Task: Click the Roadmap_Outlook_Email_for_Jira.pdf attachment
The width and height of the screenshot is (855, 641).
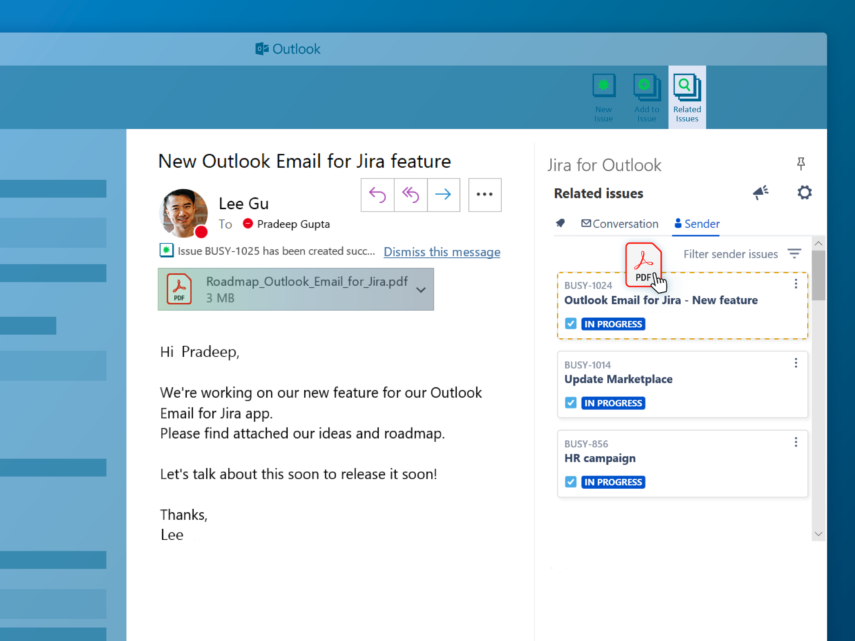Action: 296,289
